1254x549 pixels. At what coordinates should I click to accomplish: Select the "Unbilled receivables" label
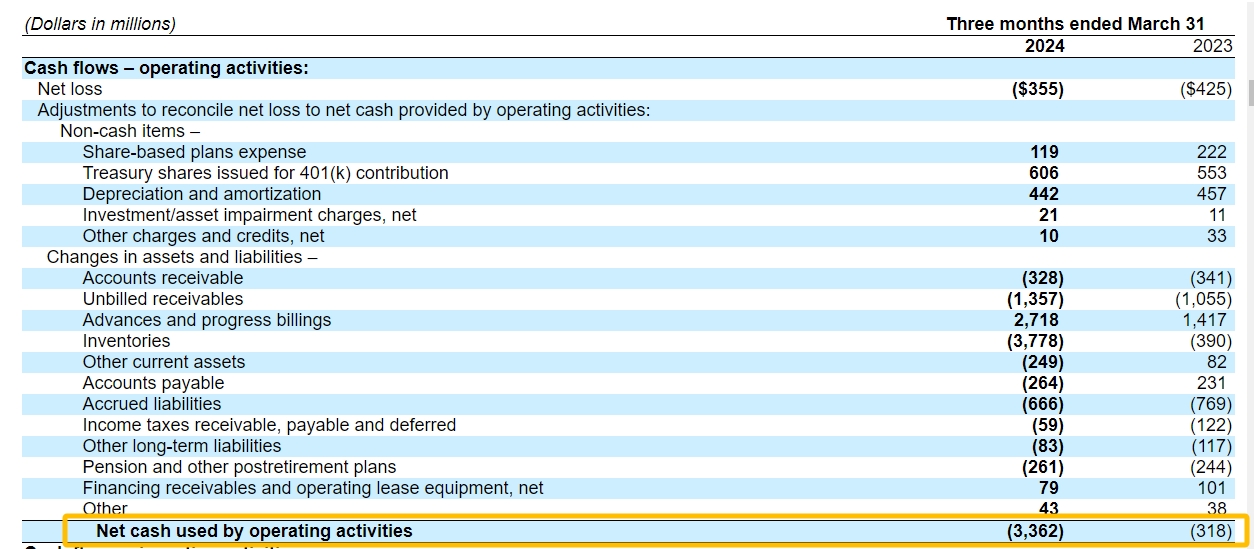coord(163,299)
